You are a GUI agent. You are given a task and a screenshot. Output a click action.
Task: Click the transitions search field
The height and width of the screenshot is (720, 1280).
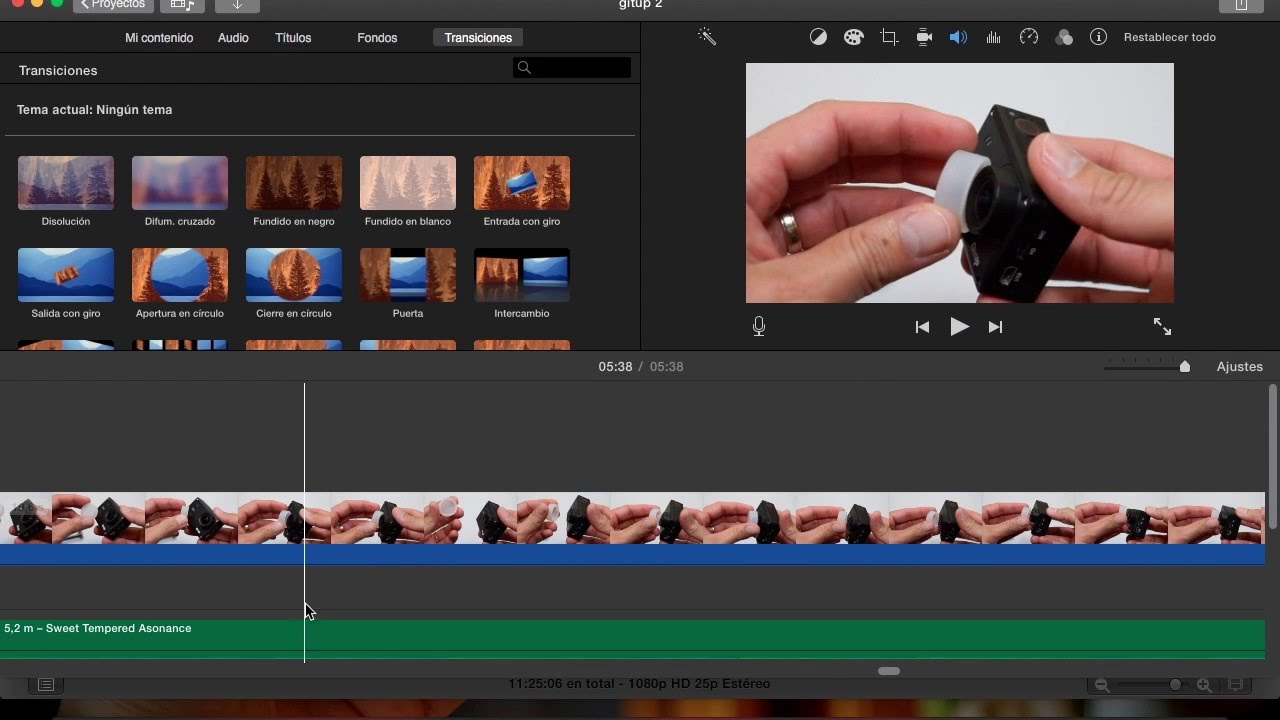(572, 68)
